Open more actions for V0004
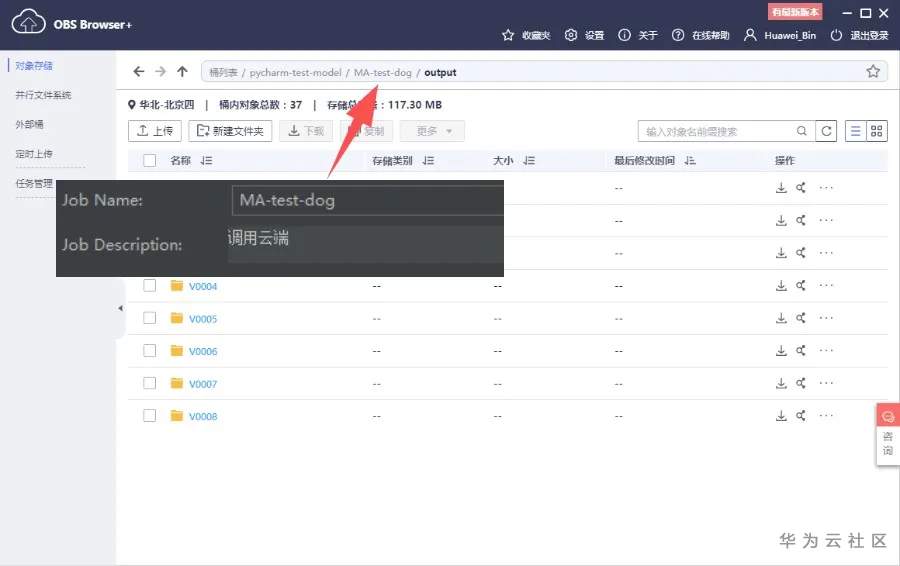The width and height of the screenshot is (900, 566). pos(825,285)
